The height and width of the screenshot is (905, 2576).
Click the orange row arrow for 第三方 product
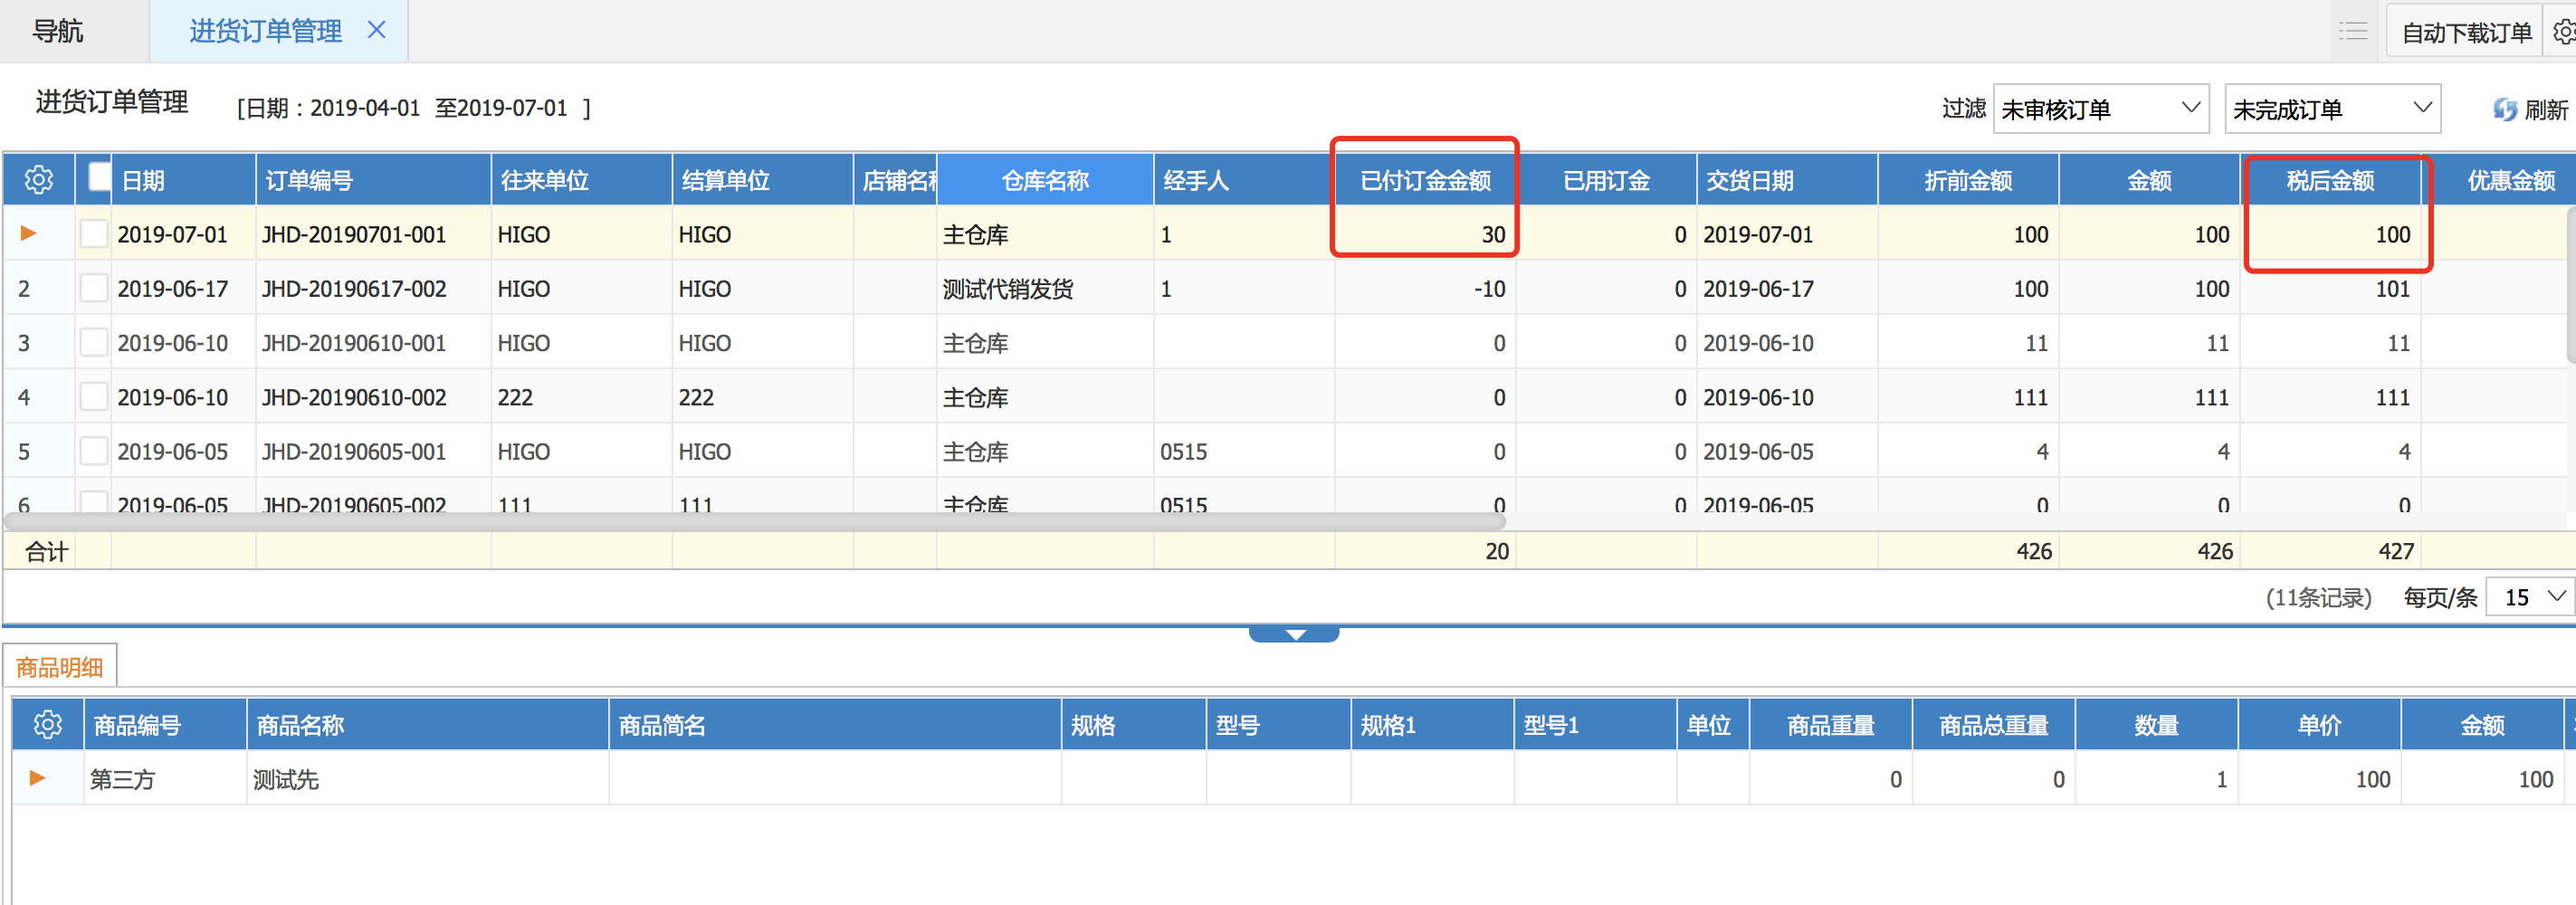[37, 778]
